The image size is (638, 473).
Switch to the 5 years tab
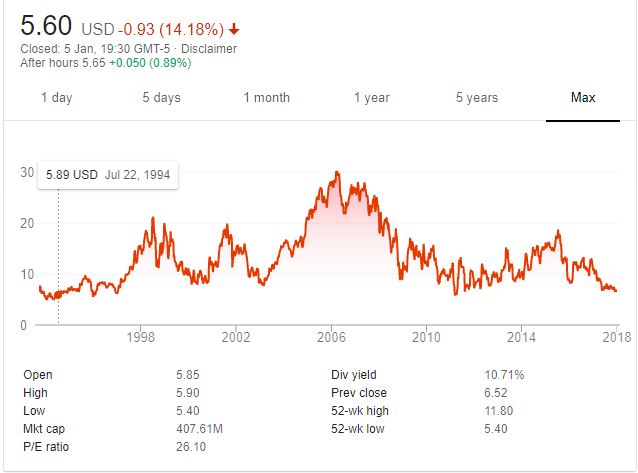pyautogui.click(x=477, y=98)
